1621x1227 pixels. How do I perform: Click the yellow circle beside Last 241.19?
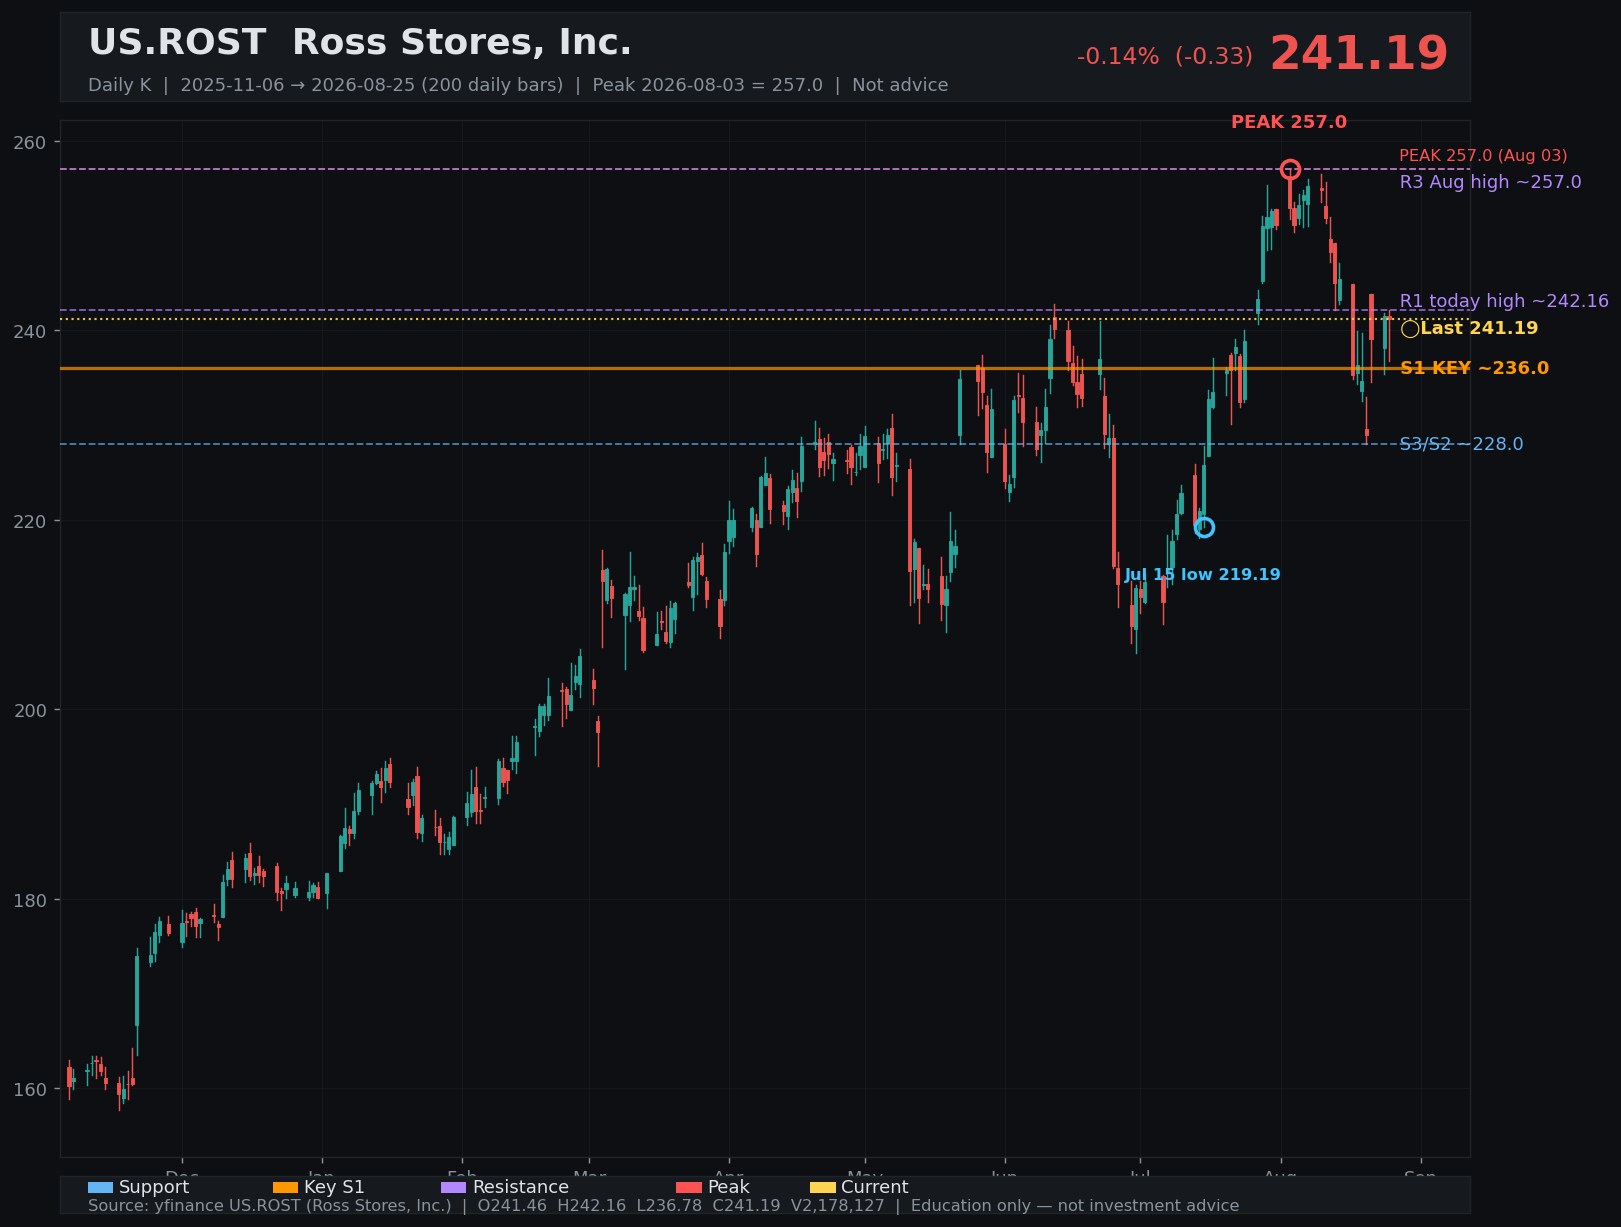1410,329
